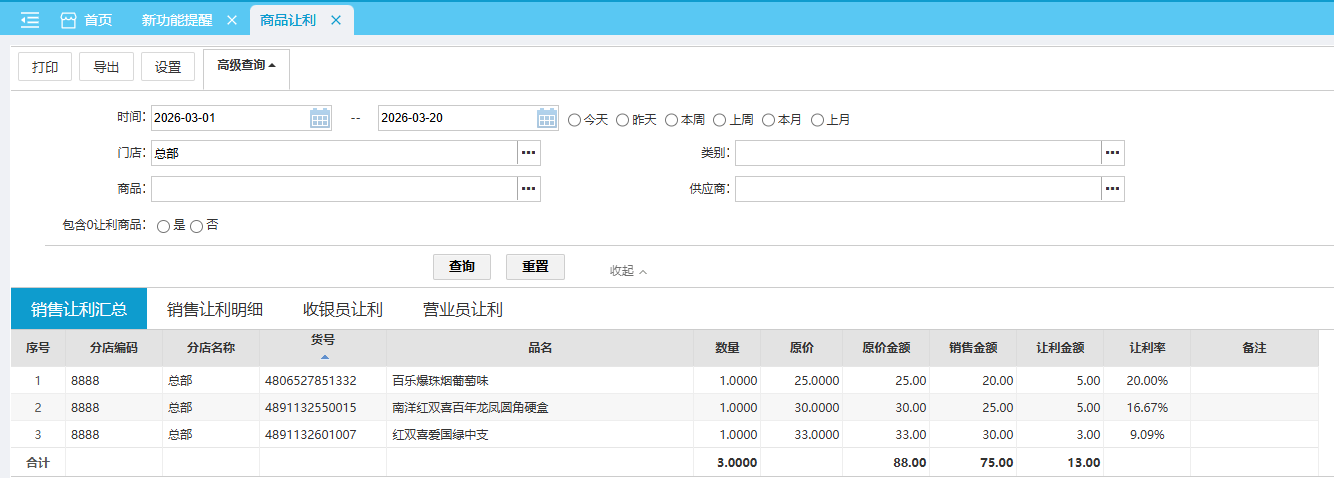This screenshot has height=478, width=1334.
Task: Open supplier selection ellipsis button
Action: [x=1113, y=189]
